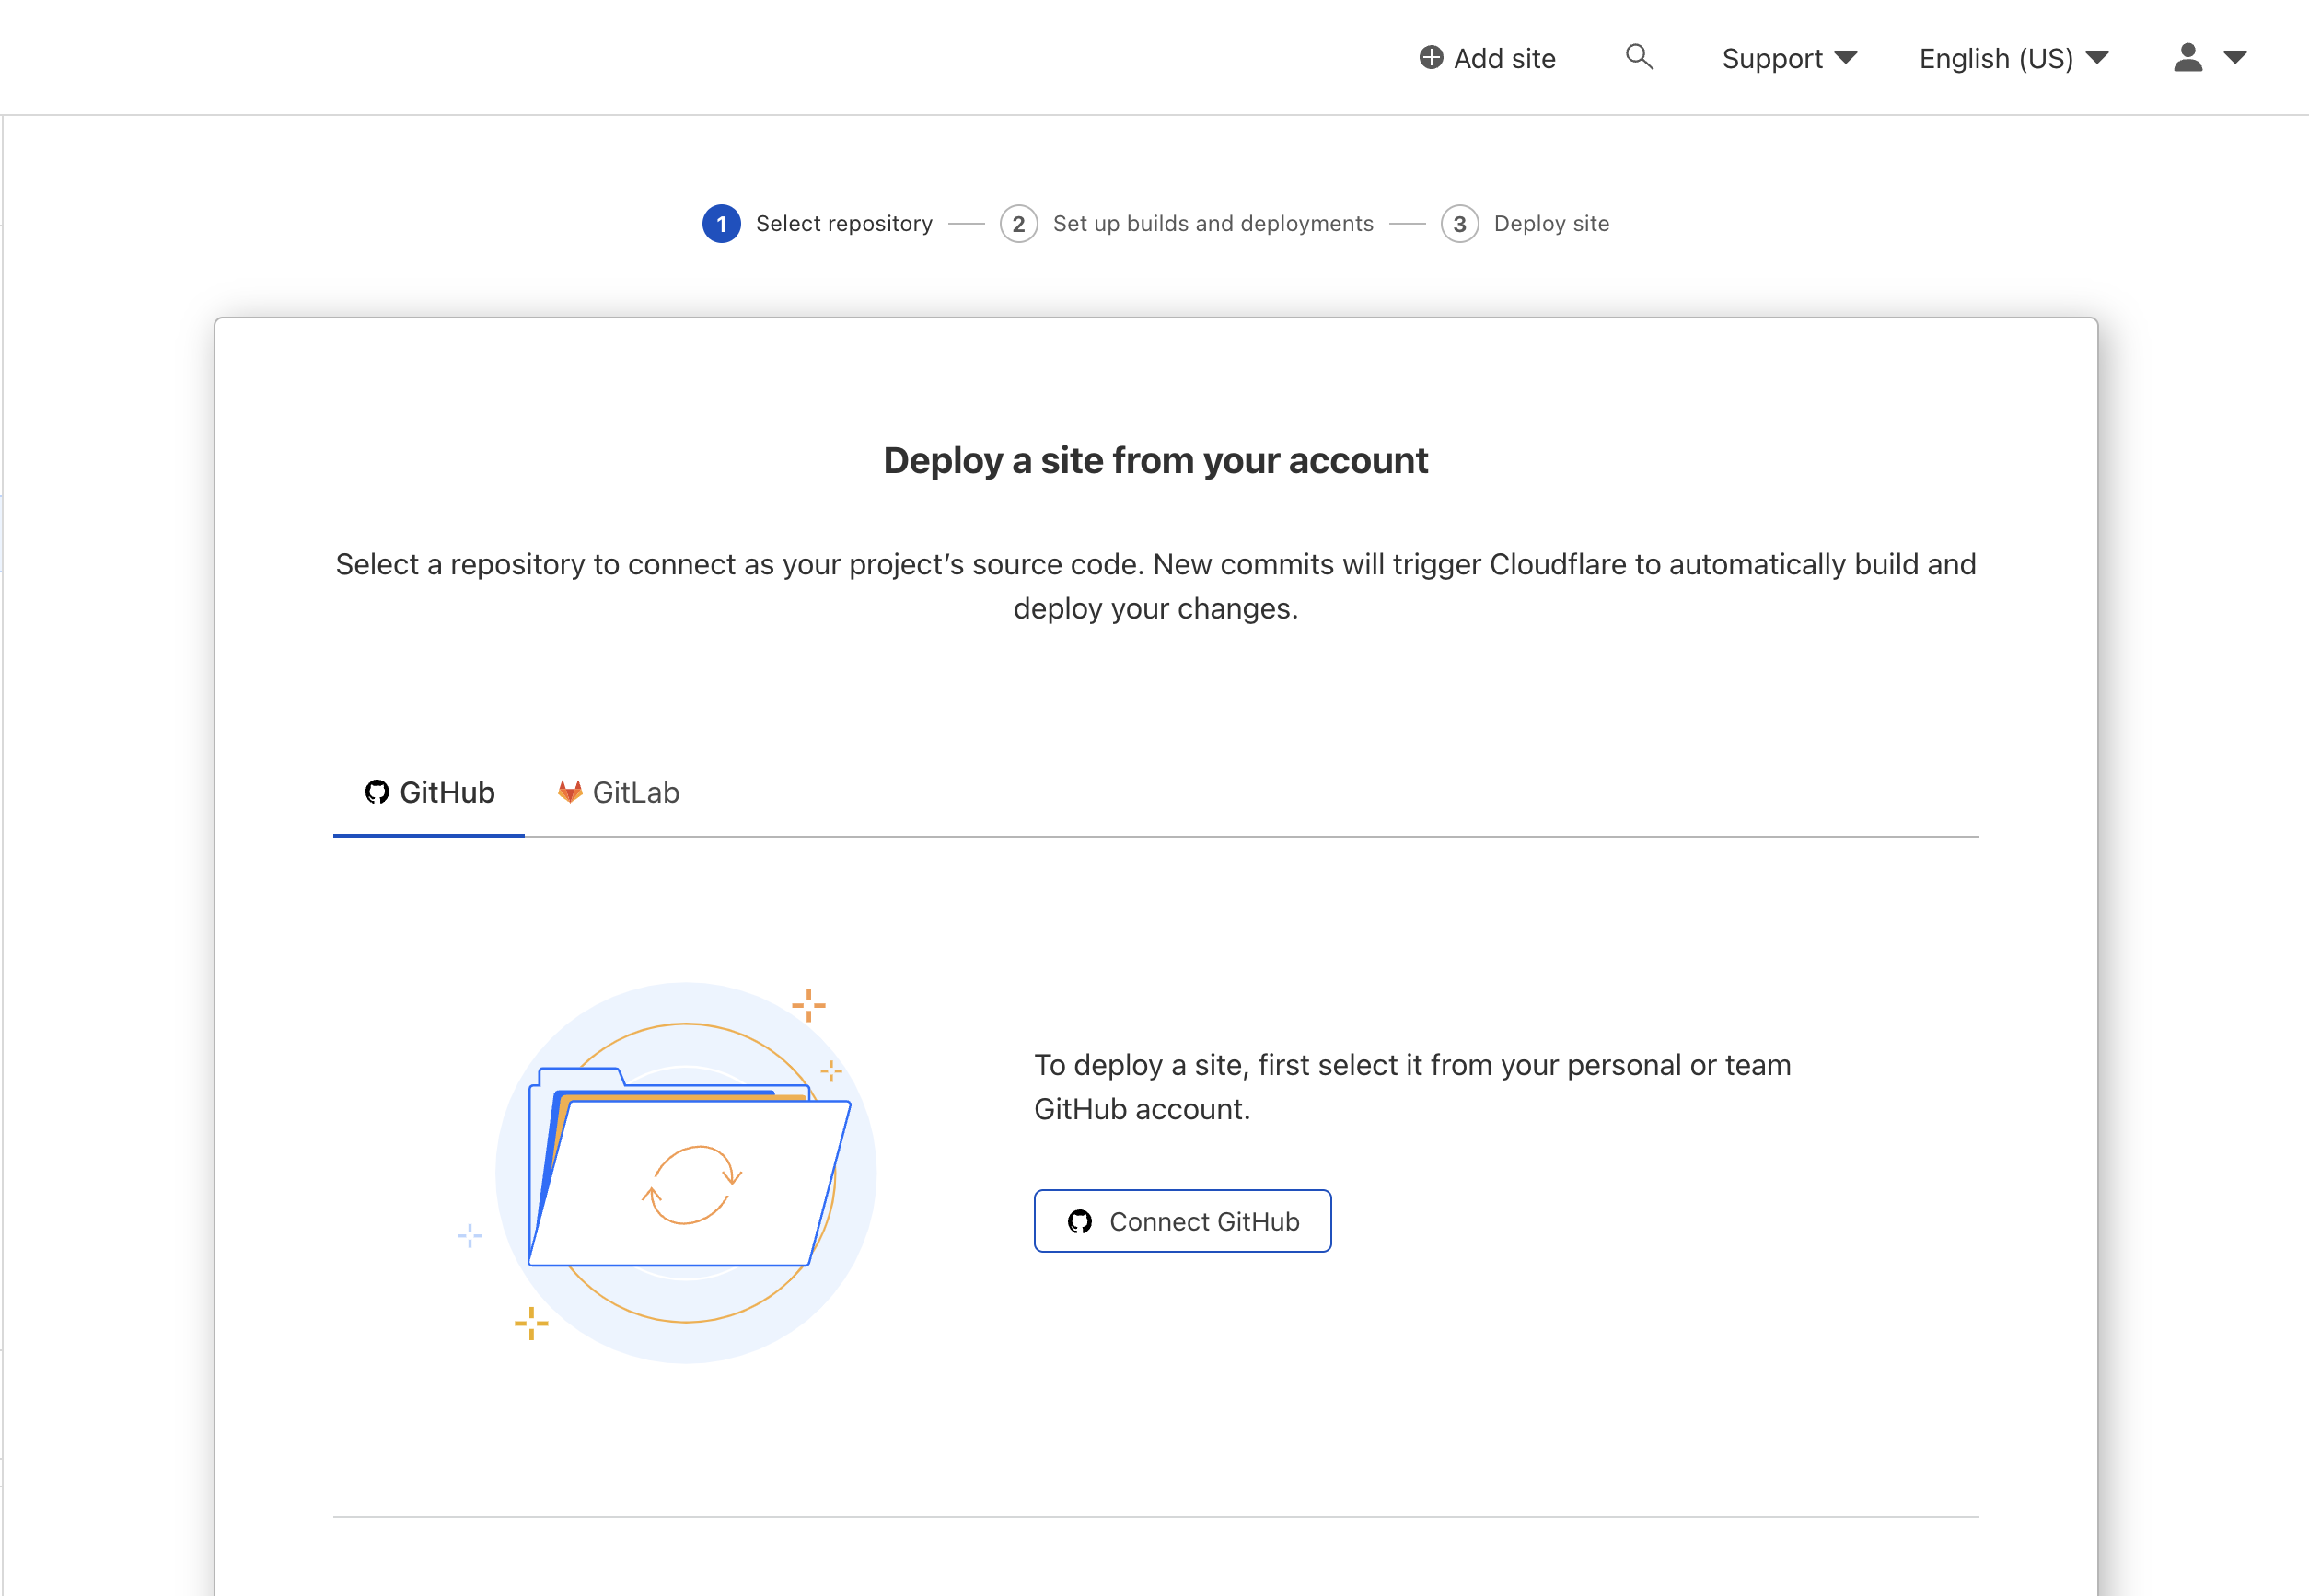Screen dimensions: 2309x1596
Task: Click the user profile avatar icon
Action: pos(2187,58)
